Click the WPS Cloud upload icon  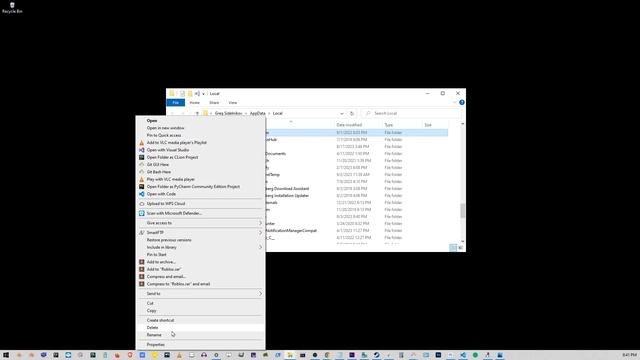142,204
